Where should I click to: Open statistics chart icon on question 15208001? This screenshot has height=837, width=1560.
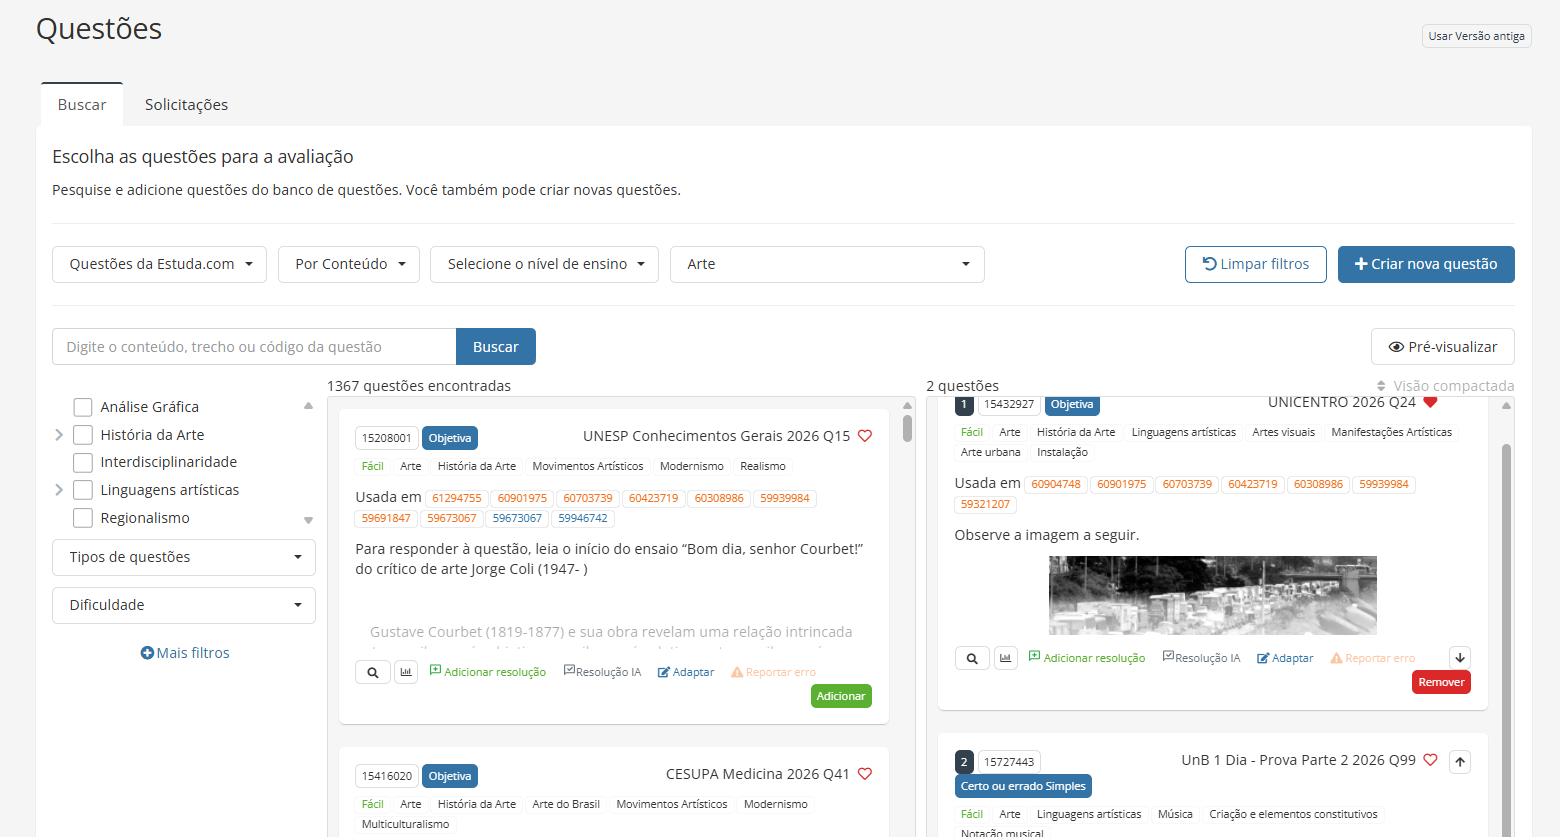click(406, 672)
